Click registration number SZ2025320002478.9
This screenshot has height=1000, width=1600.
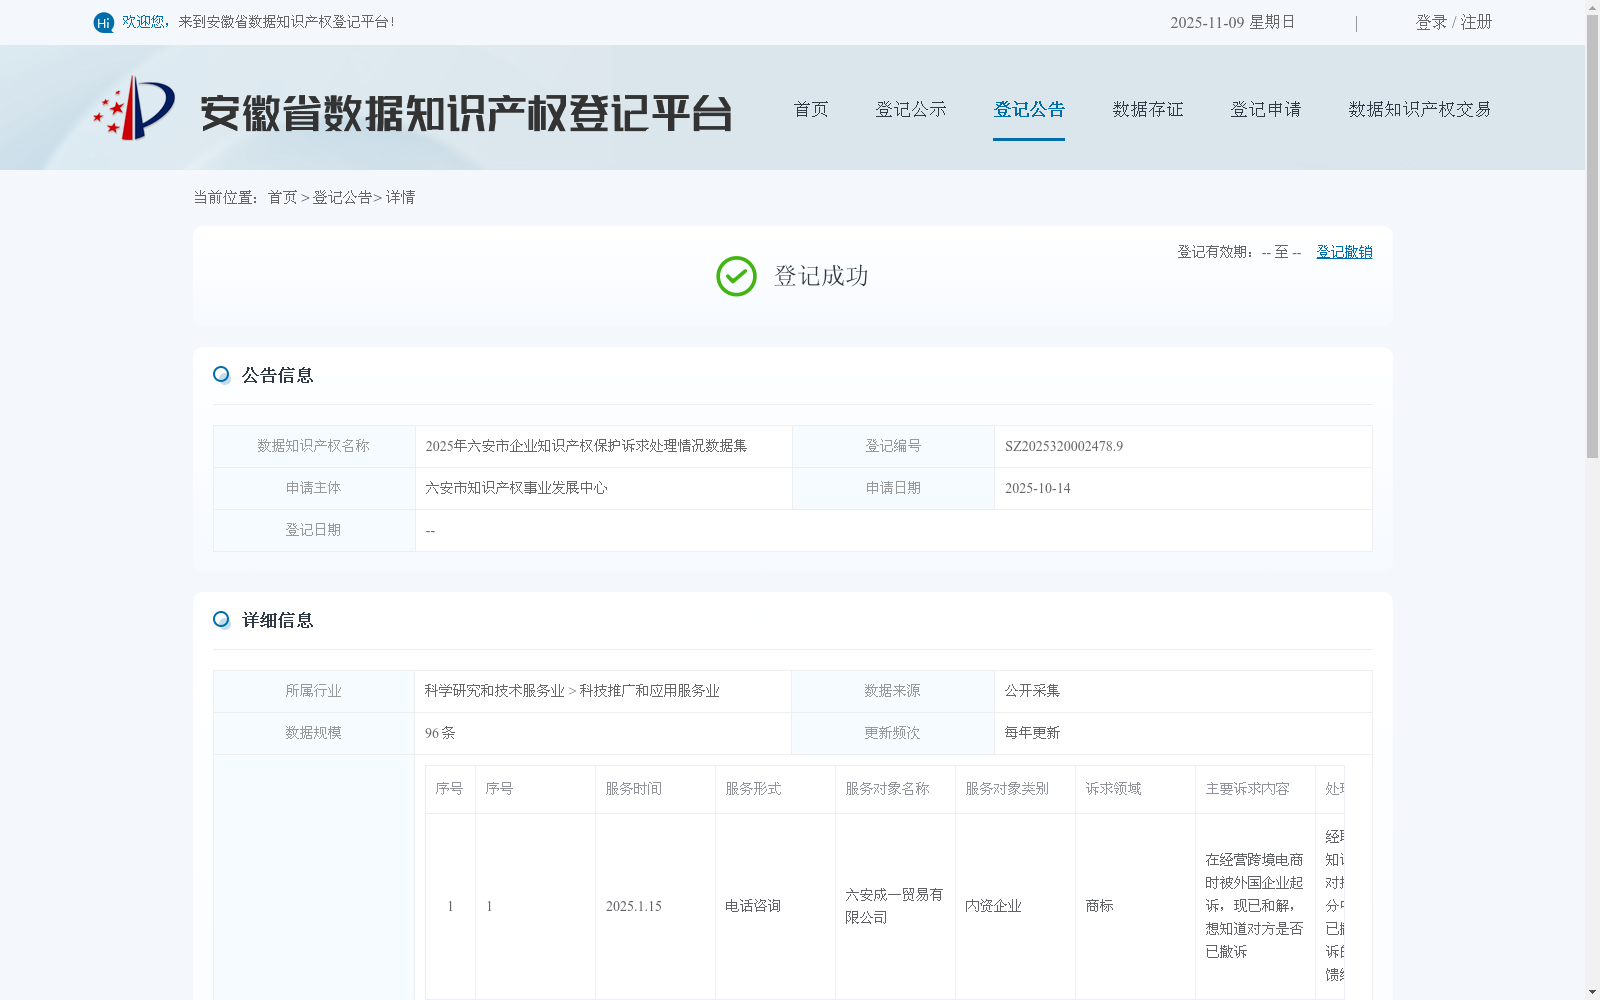[x=1064, y=446]
